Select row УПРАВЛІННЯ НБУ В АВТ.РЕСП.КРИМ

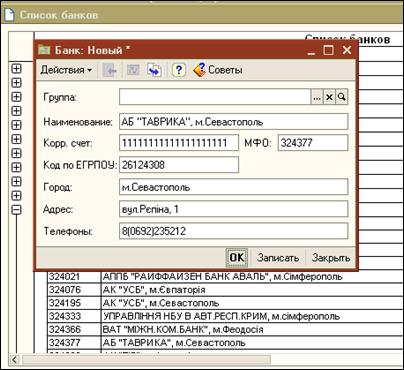(225, 316)
